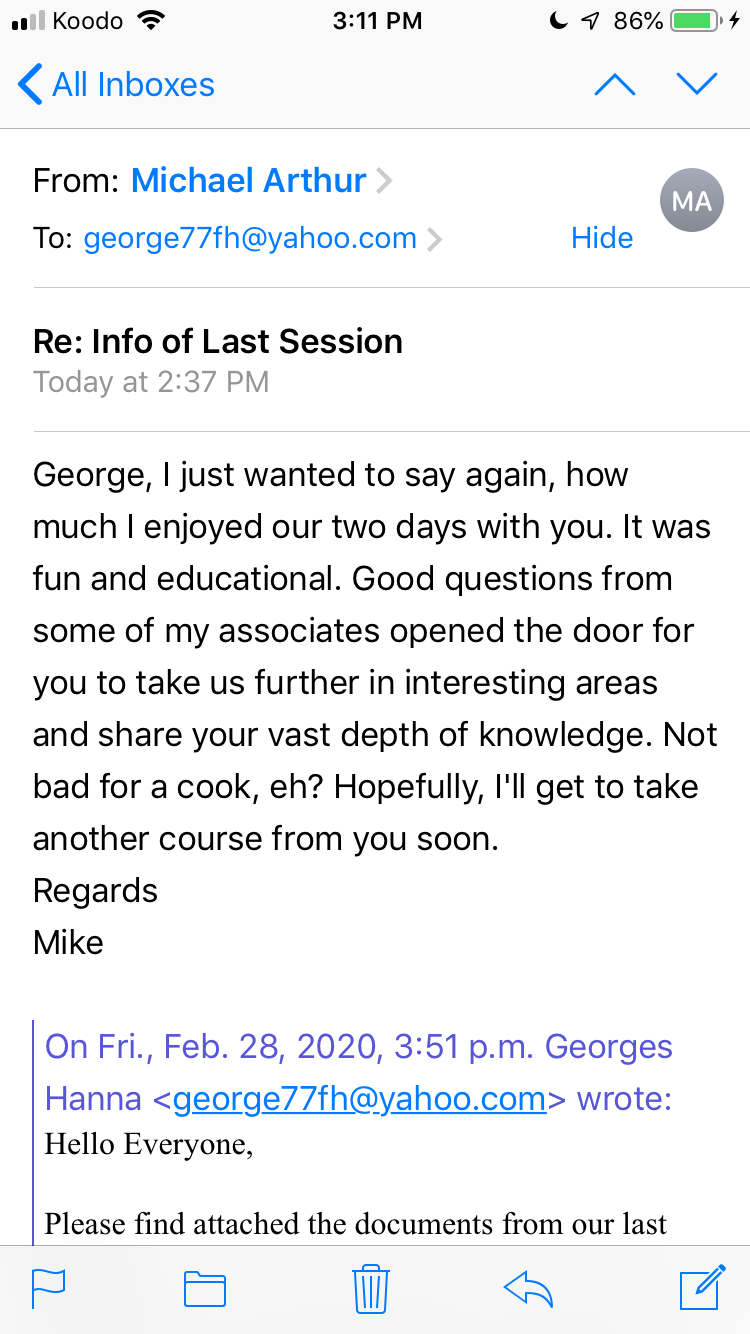This screenshot has width=750, height=1334.
Task: Move message using the folder icon
Action: 205,1288
